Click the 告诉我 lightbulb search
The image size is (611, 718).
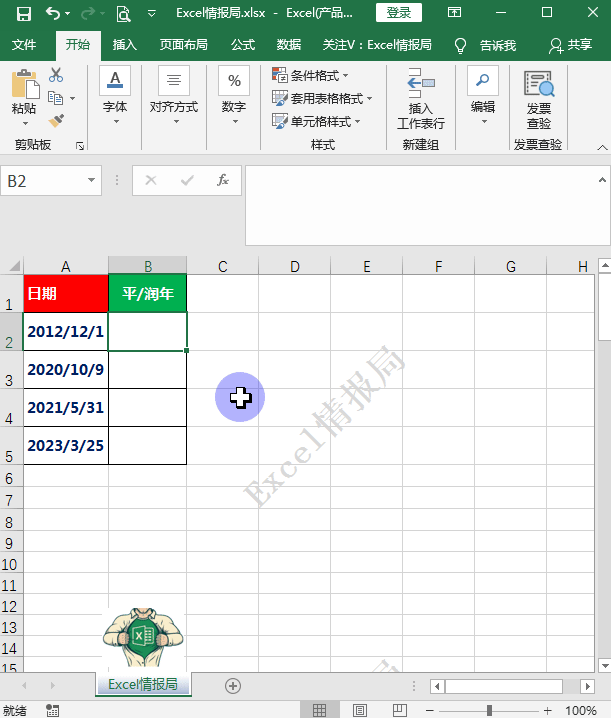coord(485,45)
